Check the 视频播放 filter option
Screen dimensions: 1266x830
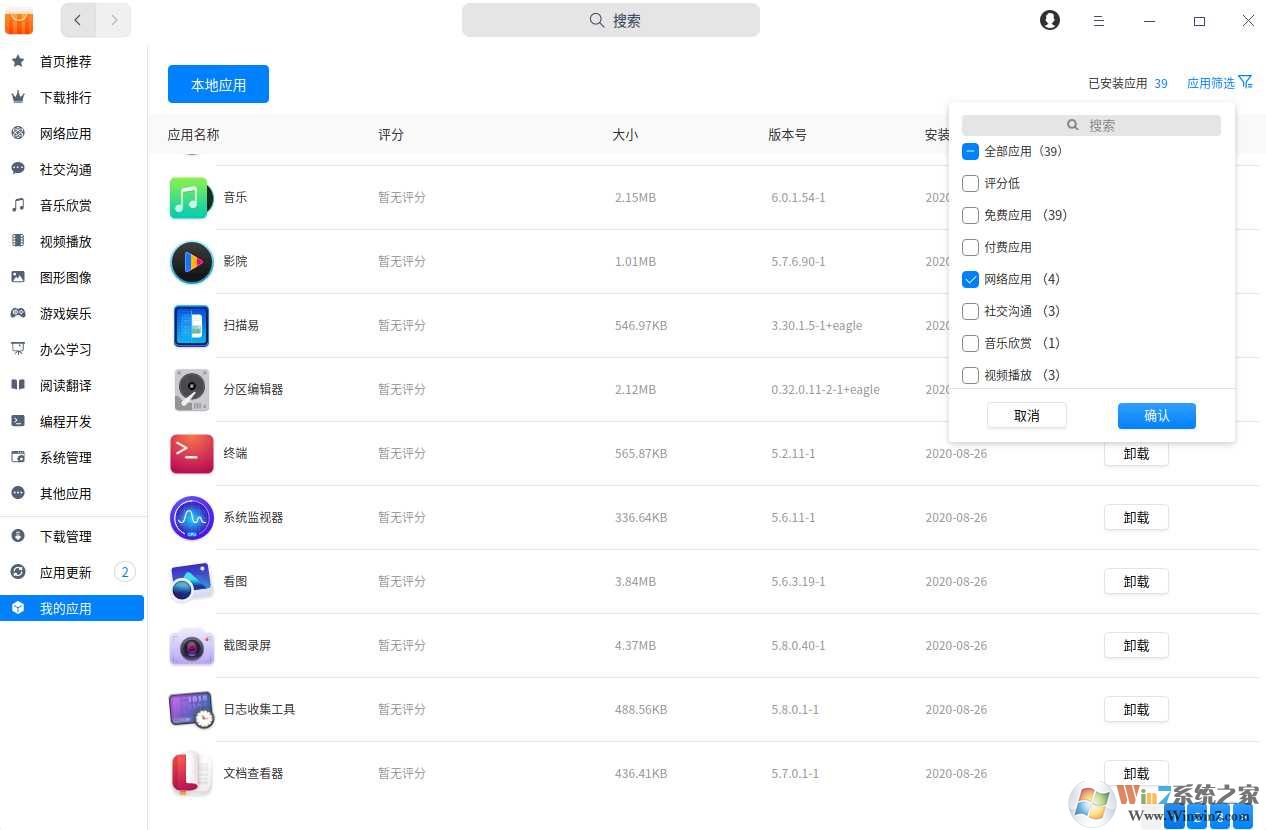970,375
